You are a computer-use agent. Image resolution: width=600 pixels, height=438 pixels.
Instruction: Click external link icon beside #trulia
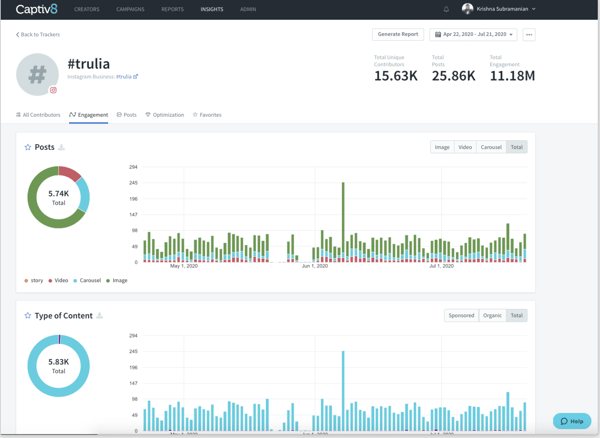135,77
